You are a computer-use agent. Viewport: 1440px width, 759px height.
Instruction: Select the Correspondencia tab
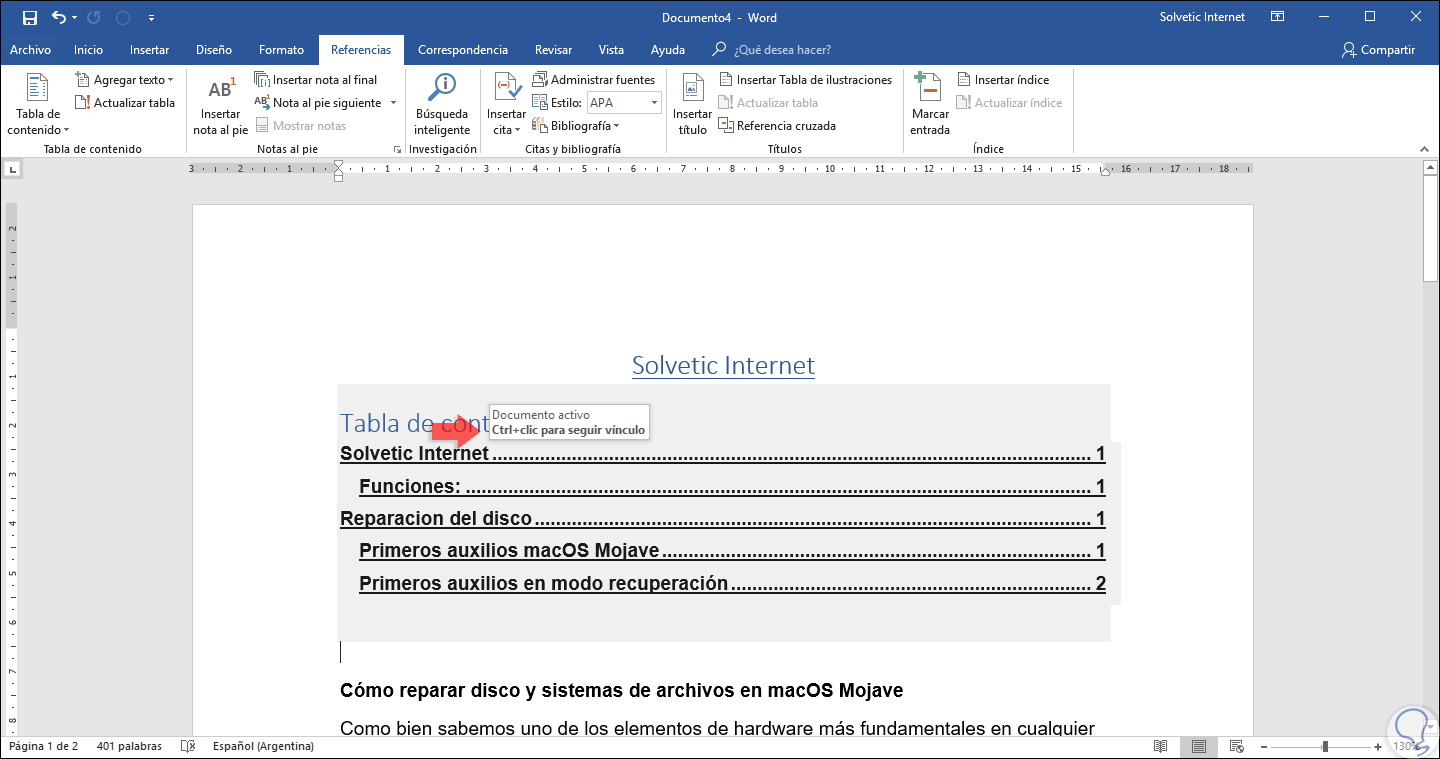click(x=463, y=50)
